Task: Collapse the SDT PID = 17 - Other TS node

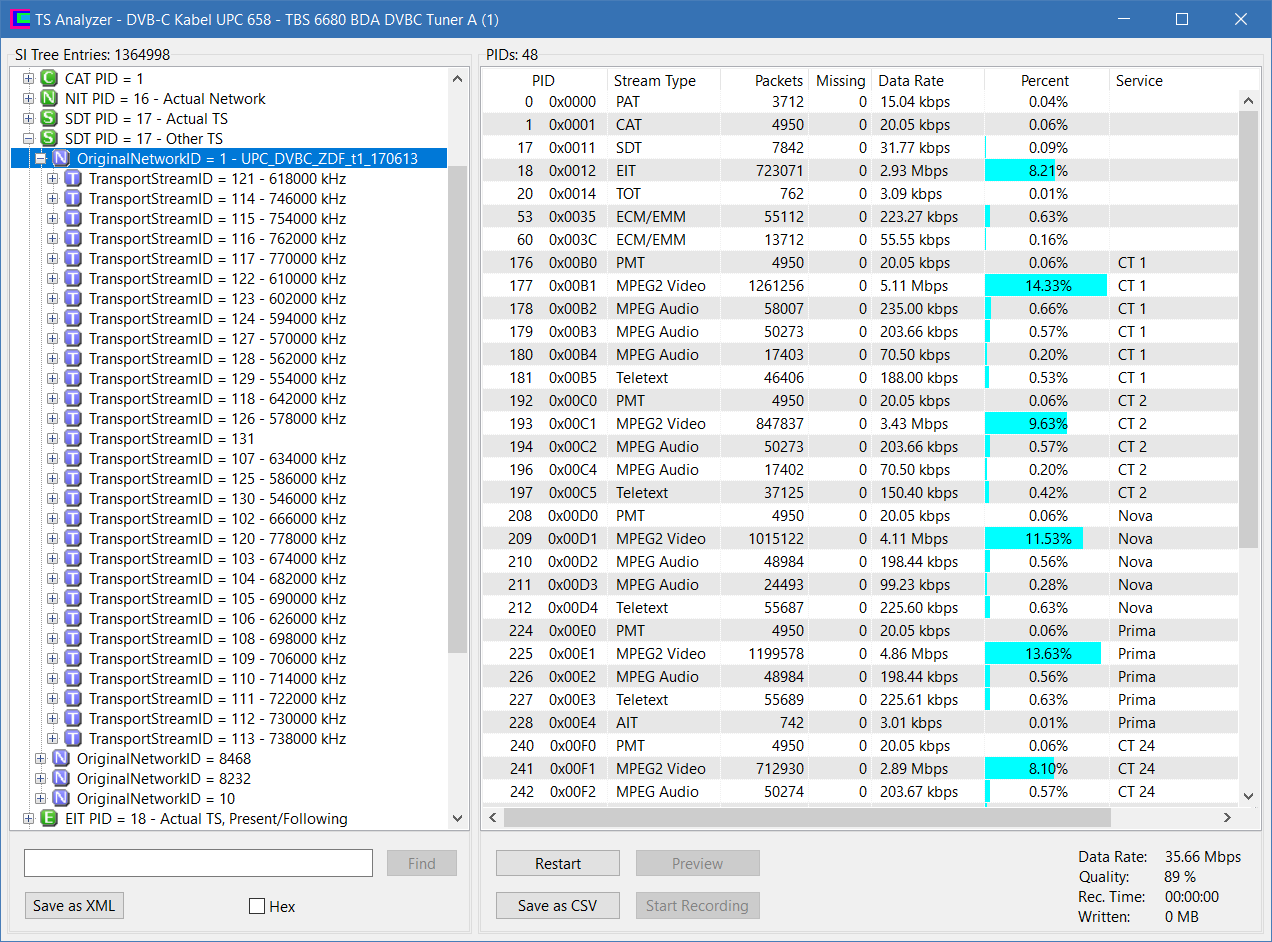Action: point(28,138)
